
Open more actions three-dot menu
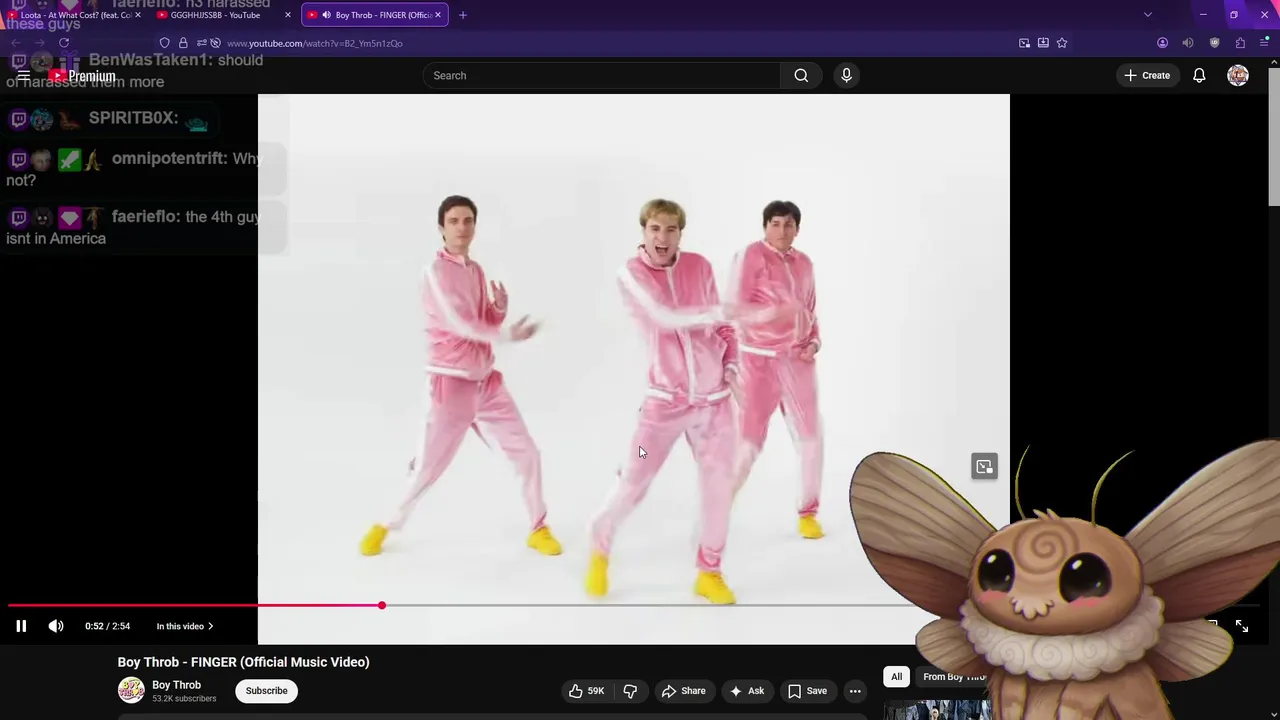pos(855,691)
